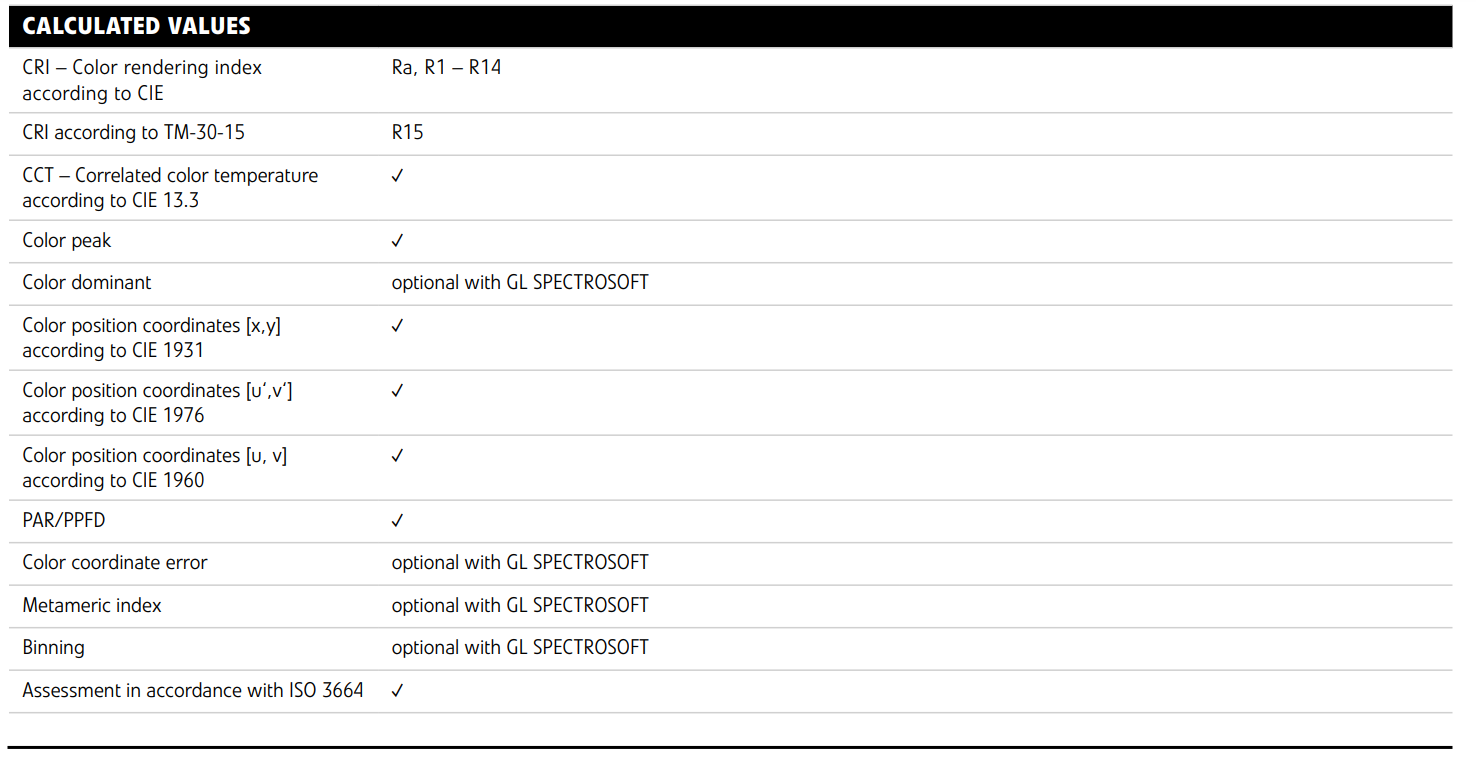Image resolution: width=1476 pixels, height=758 pixels.
Task: Click checkmark for CIE 1931 coordinates
Action: click(397, 326)
